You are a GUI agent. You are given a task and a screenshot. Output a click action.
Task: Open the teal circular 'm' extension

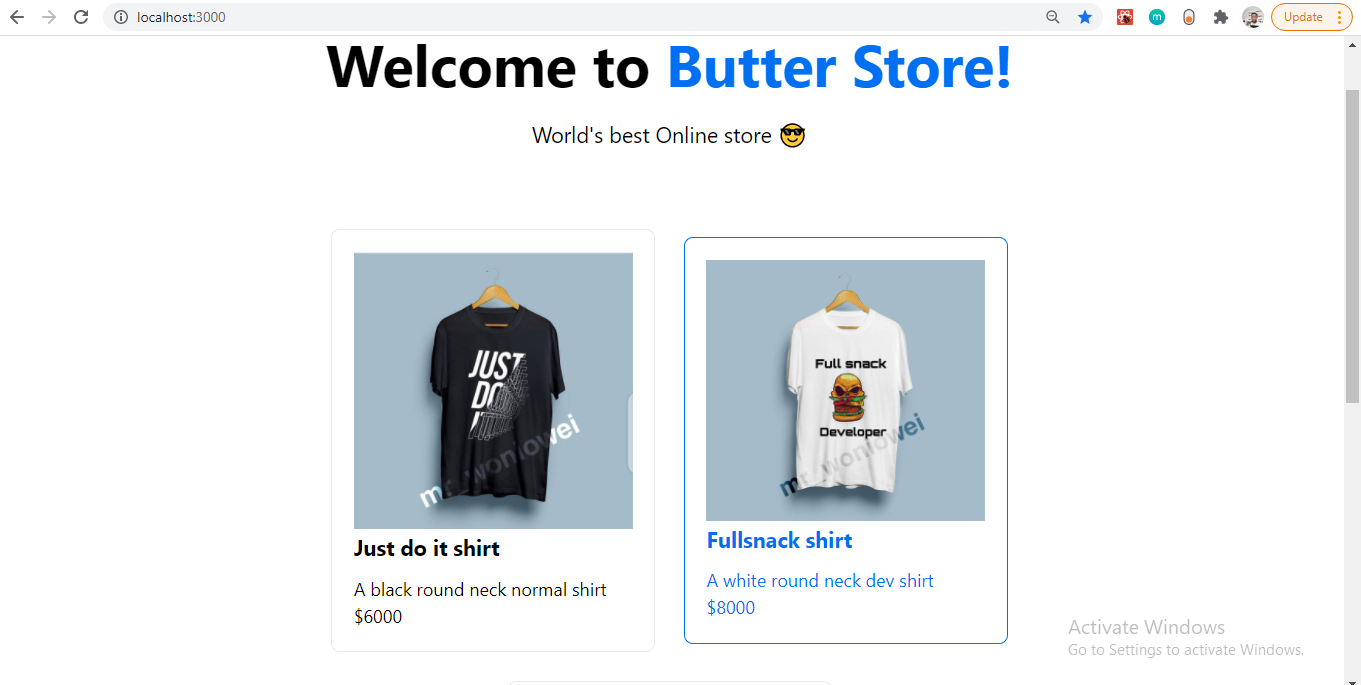[1157, 17]
